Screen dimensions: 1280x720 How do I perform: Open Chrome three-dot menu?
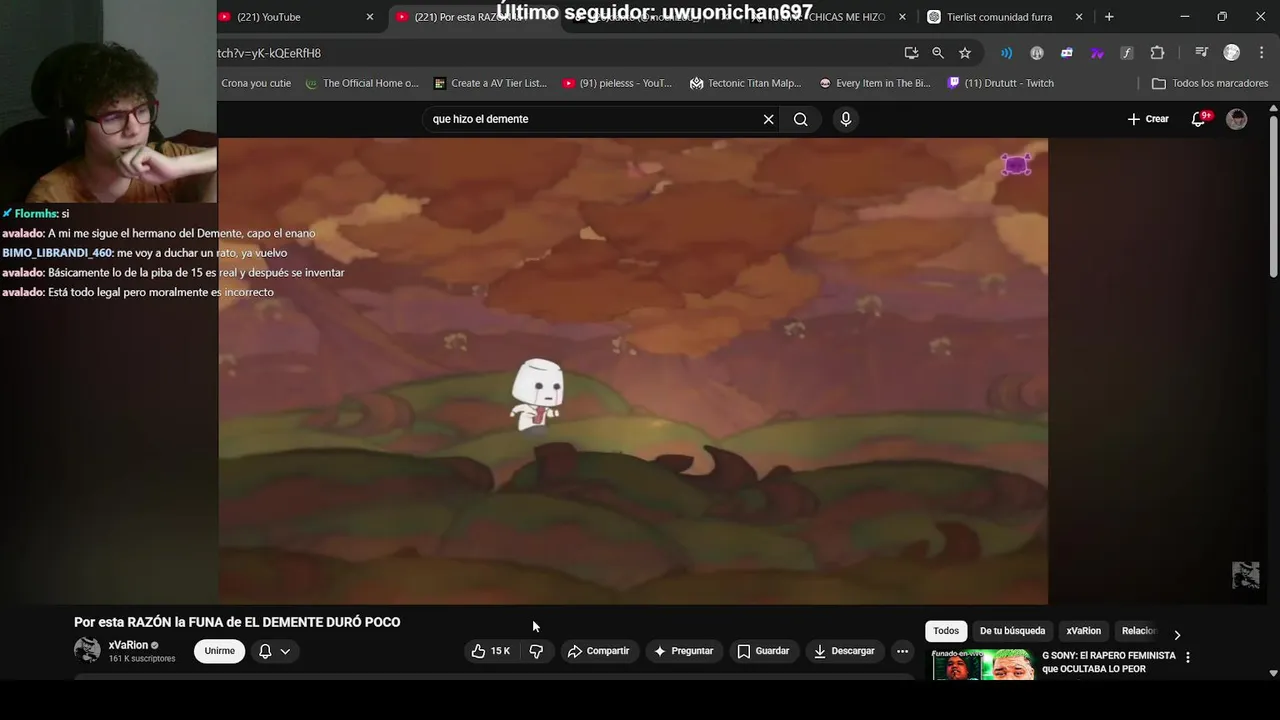coord(1260,53)
